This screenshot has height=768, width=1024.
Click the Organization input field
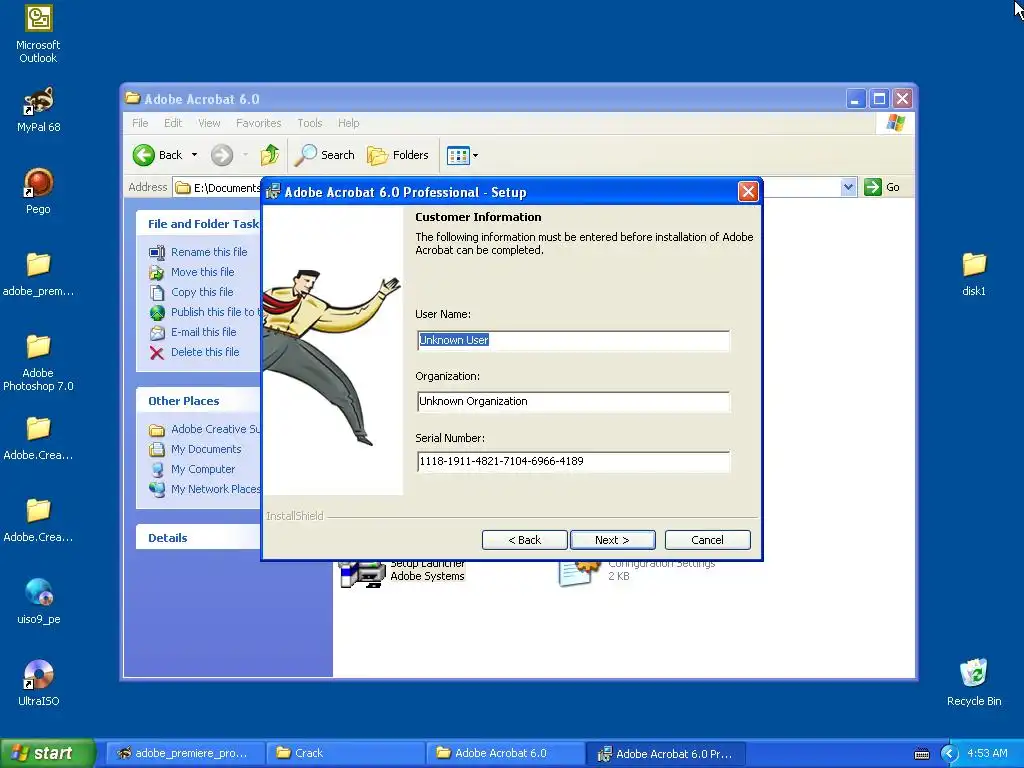point(573,402)
